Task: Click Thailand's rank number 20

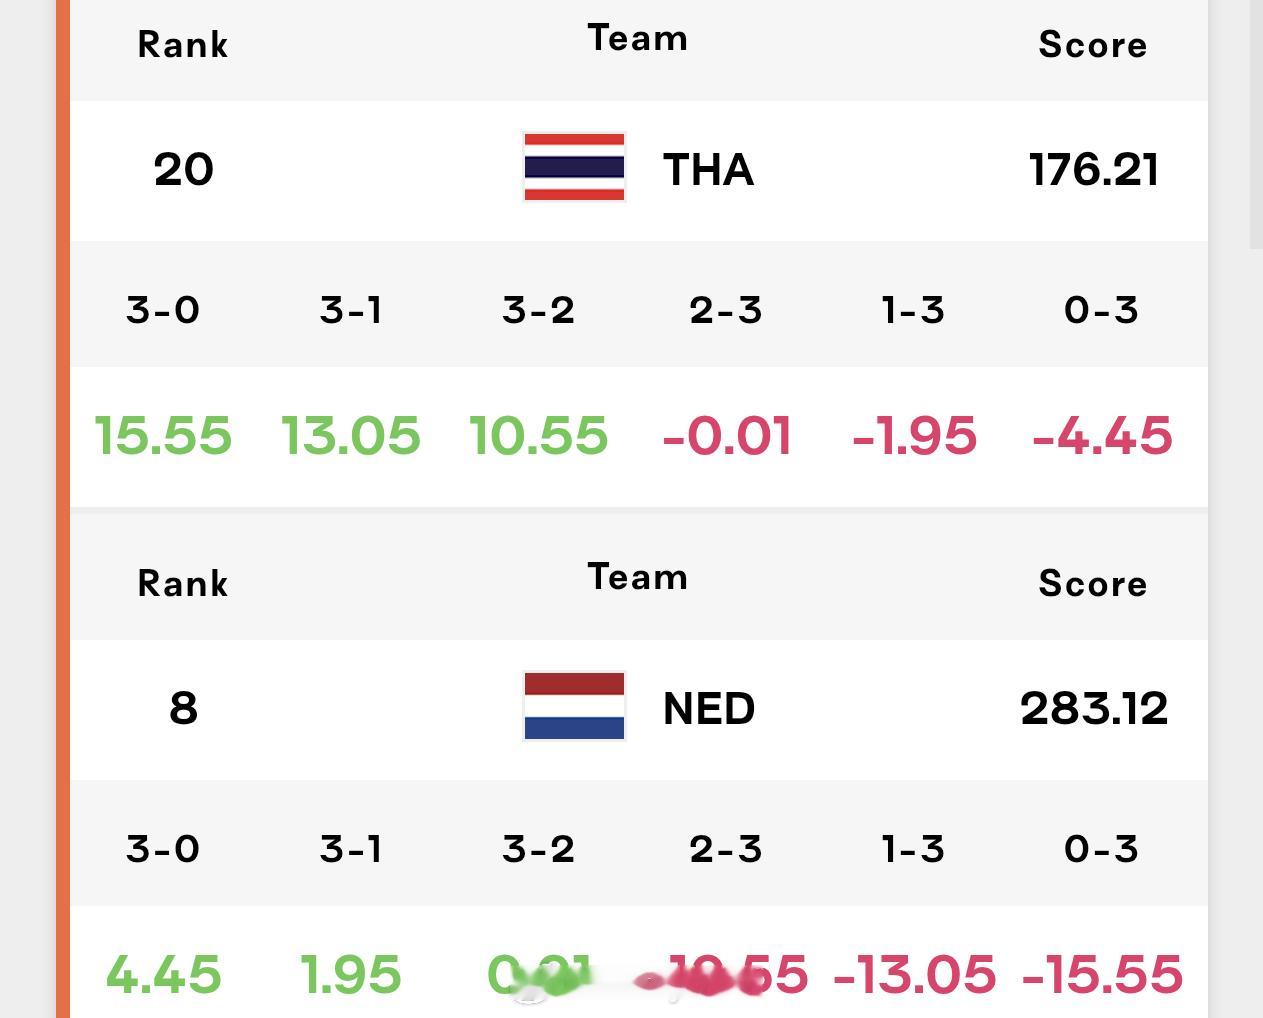Action: click(183, 169)
